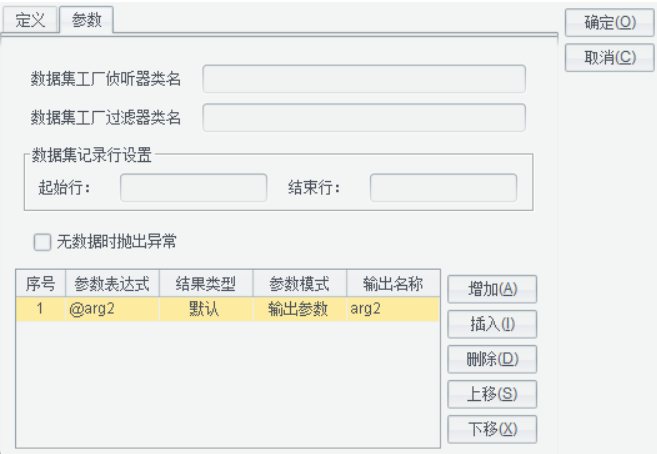Image resolution: width=657 pixels, height=454 pixels.
Task: Click the 结束行 input box
Action: tap(443, 188)
